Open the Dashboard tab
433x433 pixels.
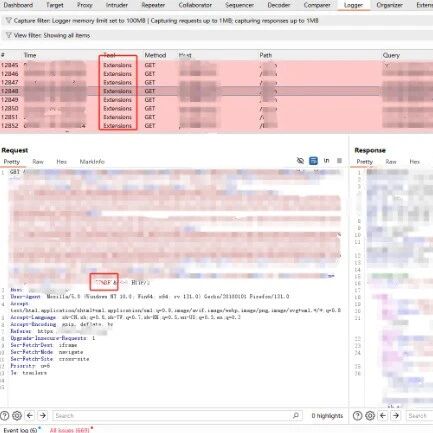[18, 5]
